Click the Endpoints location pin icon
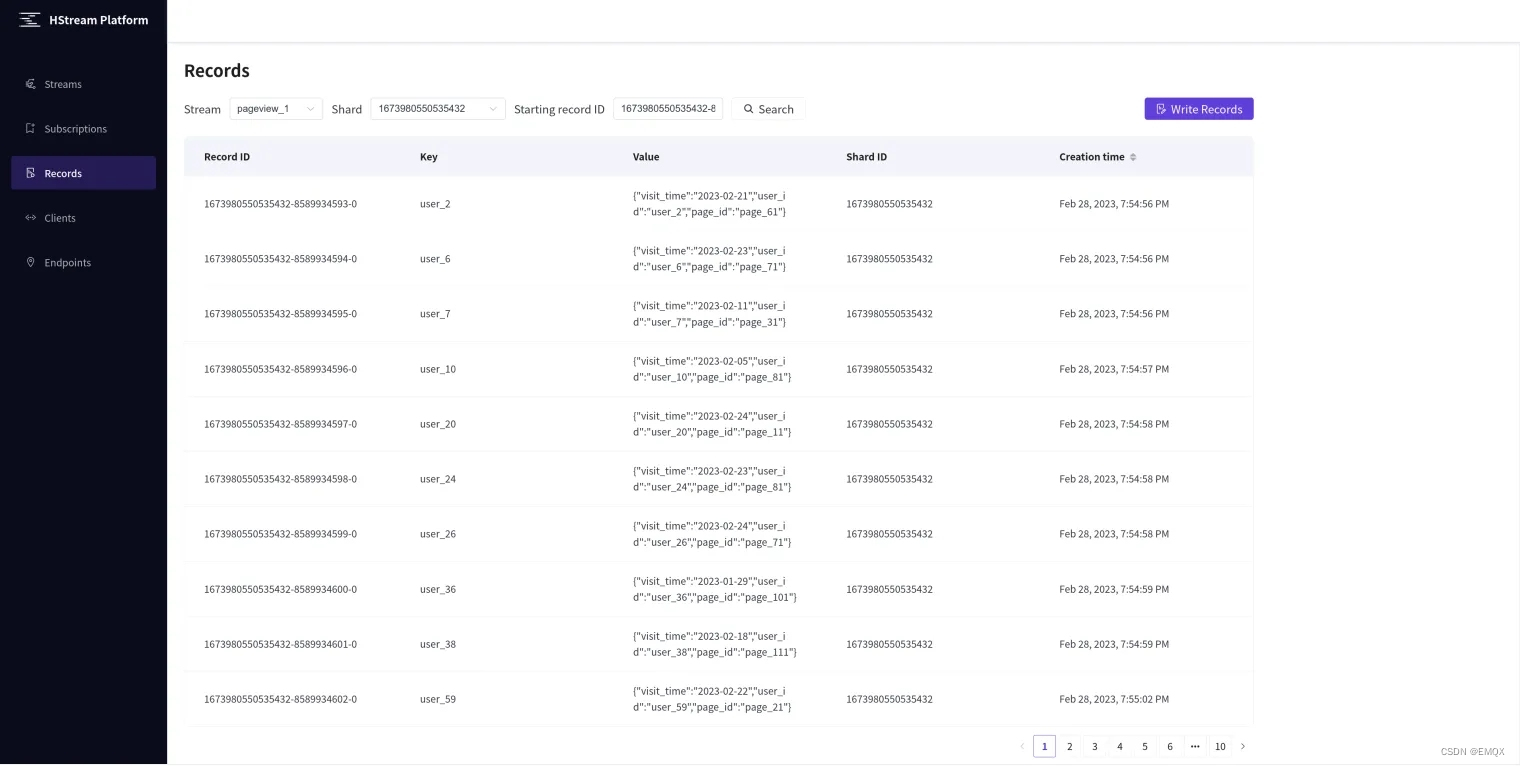Viewport: 1520px width, 766px height. coord(31,262)
